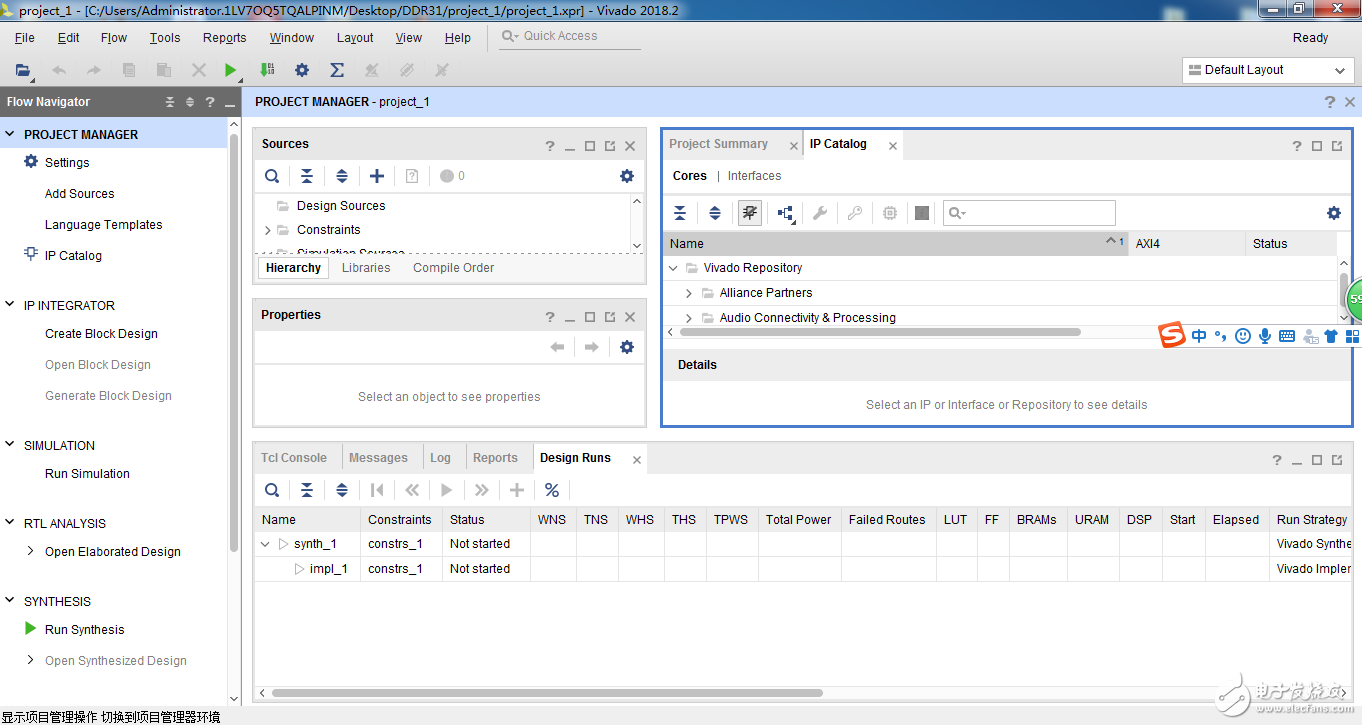Select Libraries tab in Sources
The image size is (1362, 725).
366,268
